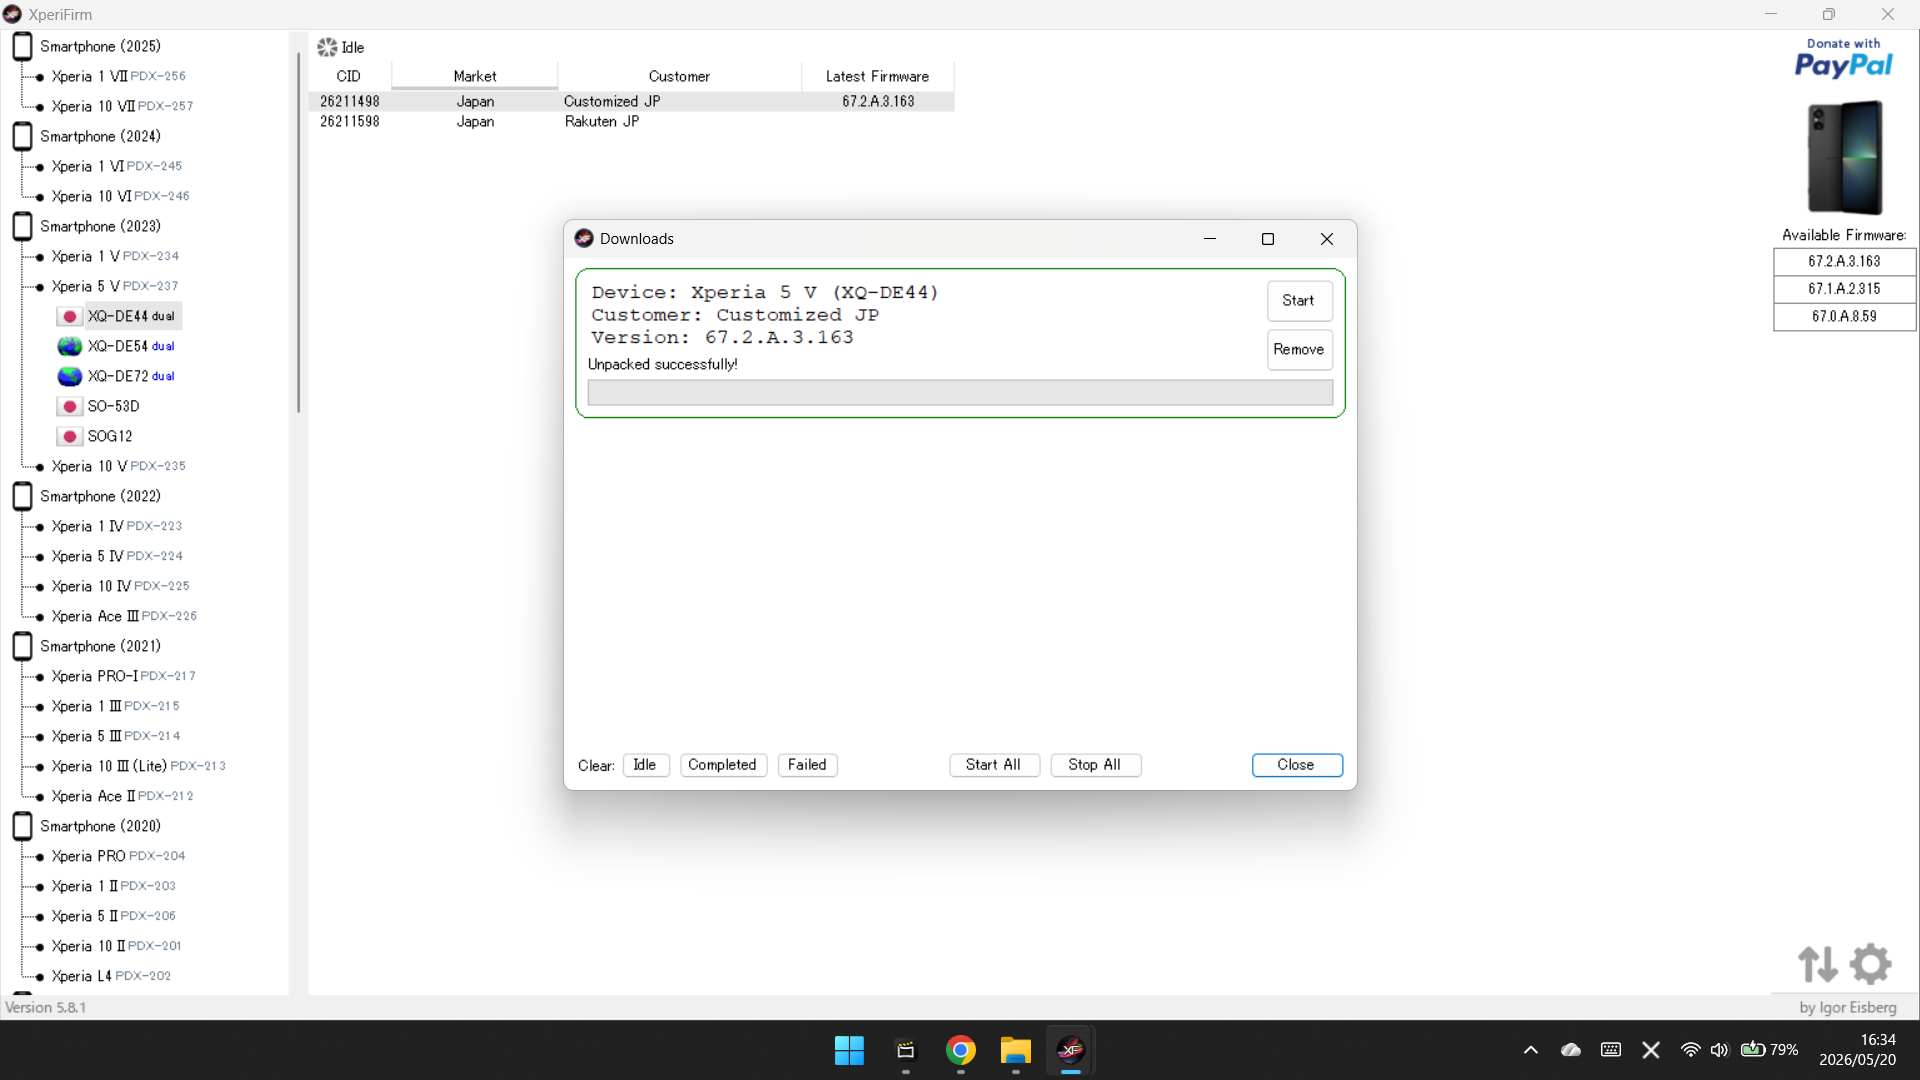
Task: Select available firmware 67.2.A.3.163
Action: click(x=1844, y=261)
